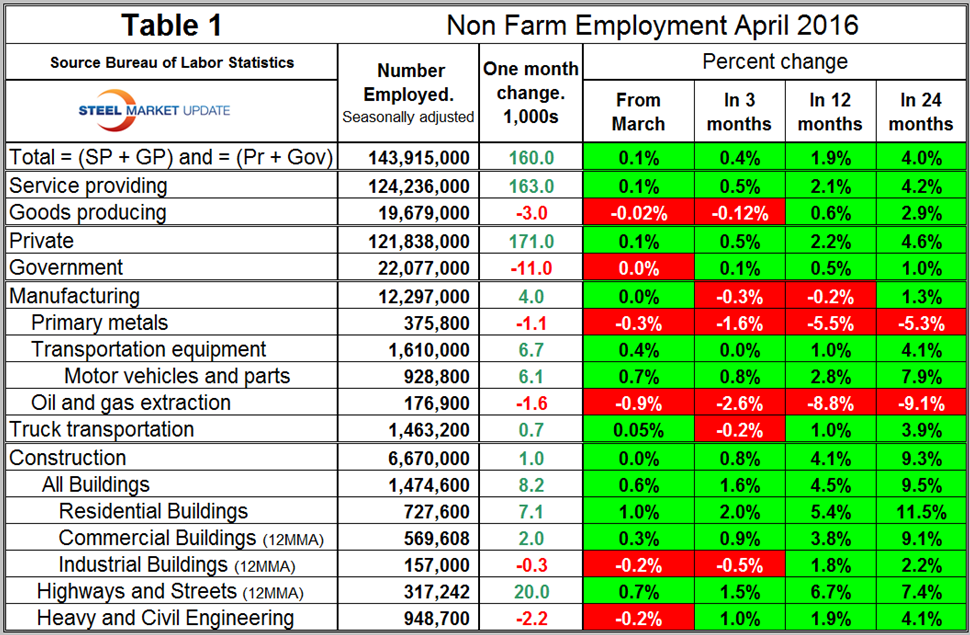Click the Goods producing row label
Image resolution: width=970 pixels, height=635 pixels.
87,213
